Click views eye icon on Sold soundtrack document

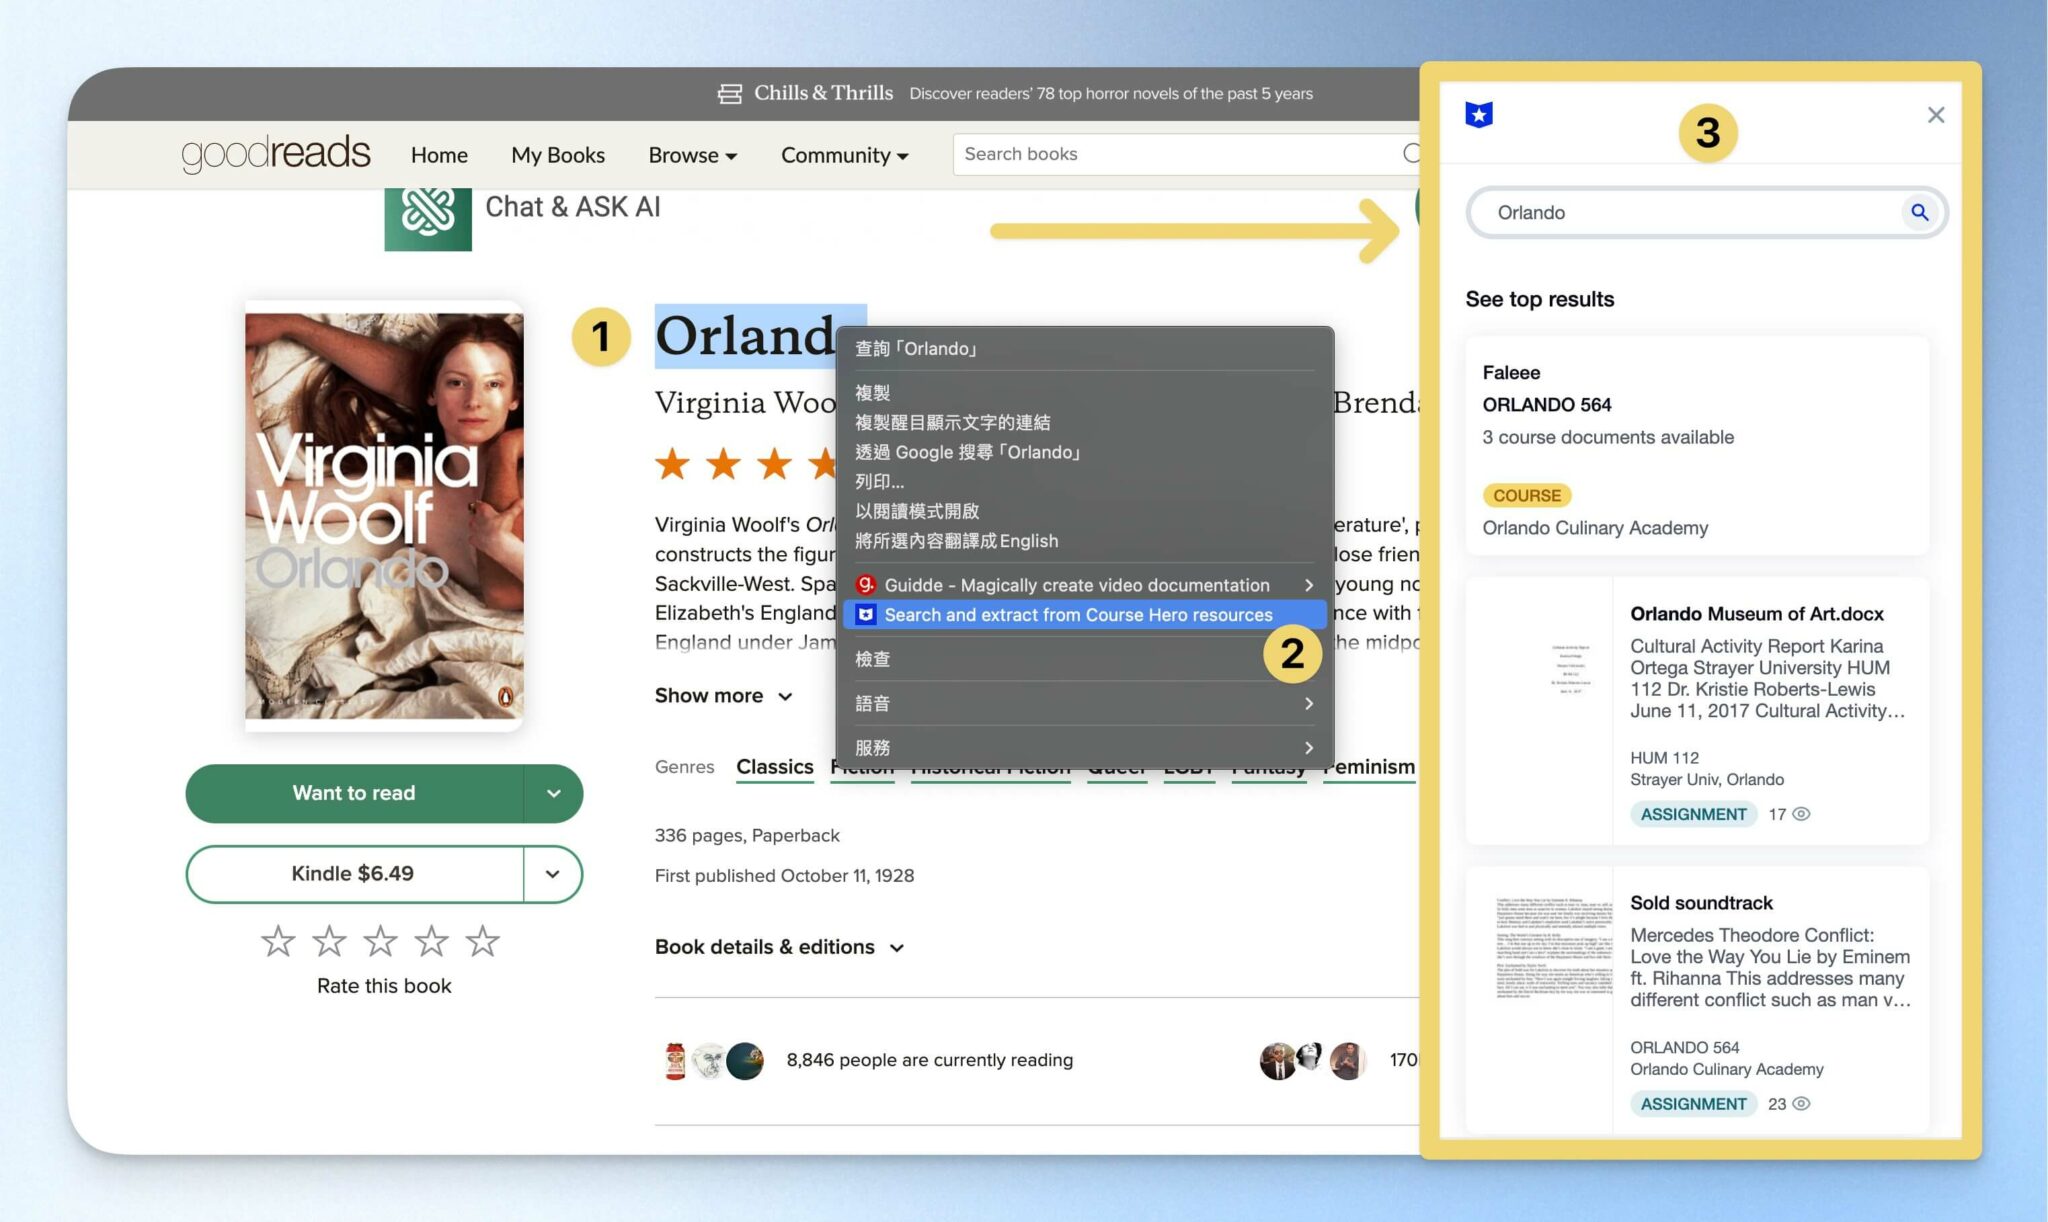pos(1801,1104)
